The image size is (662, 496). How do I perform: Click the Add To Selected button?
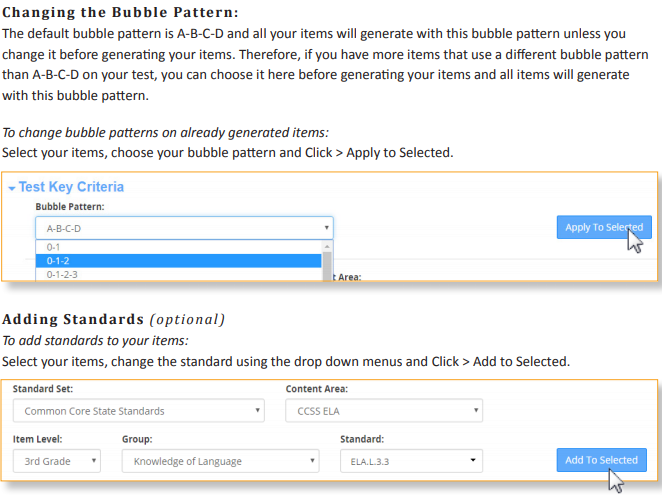[x=601, y=460]
